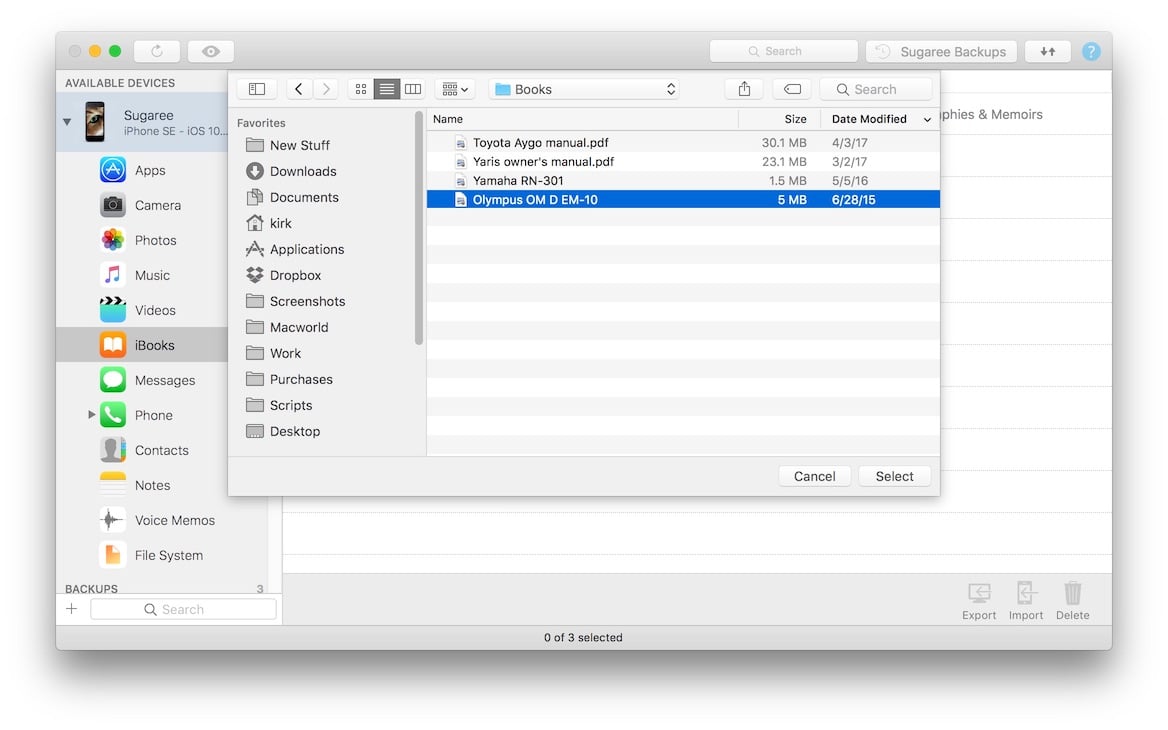Open Notes in the device sidebar
Image resolution: width=1168 pixels, height=730 pixels.
coord(142,486)
